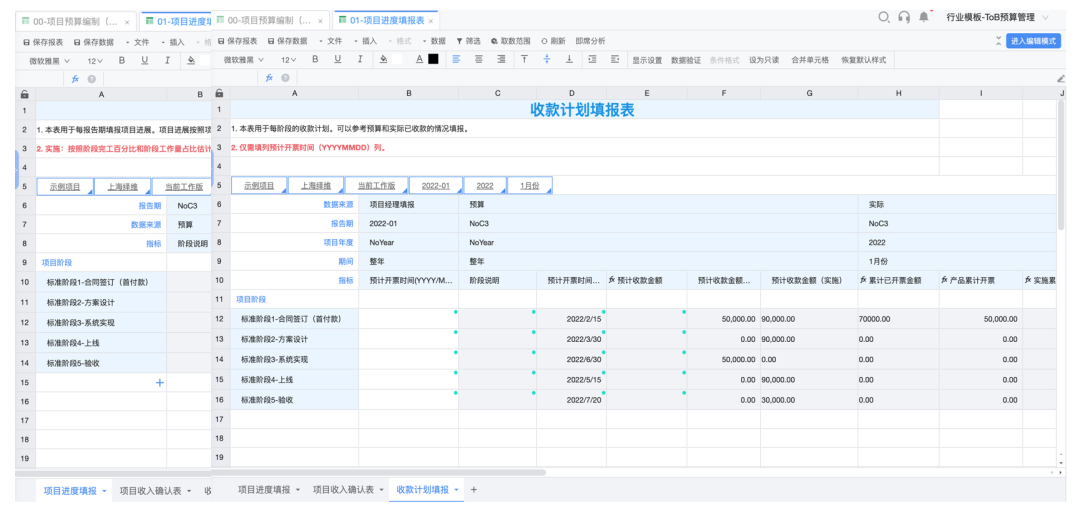Click the fill color bucket icon in right window
1080x513 pixels.
pos(384,59)
